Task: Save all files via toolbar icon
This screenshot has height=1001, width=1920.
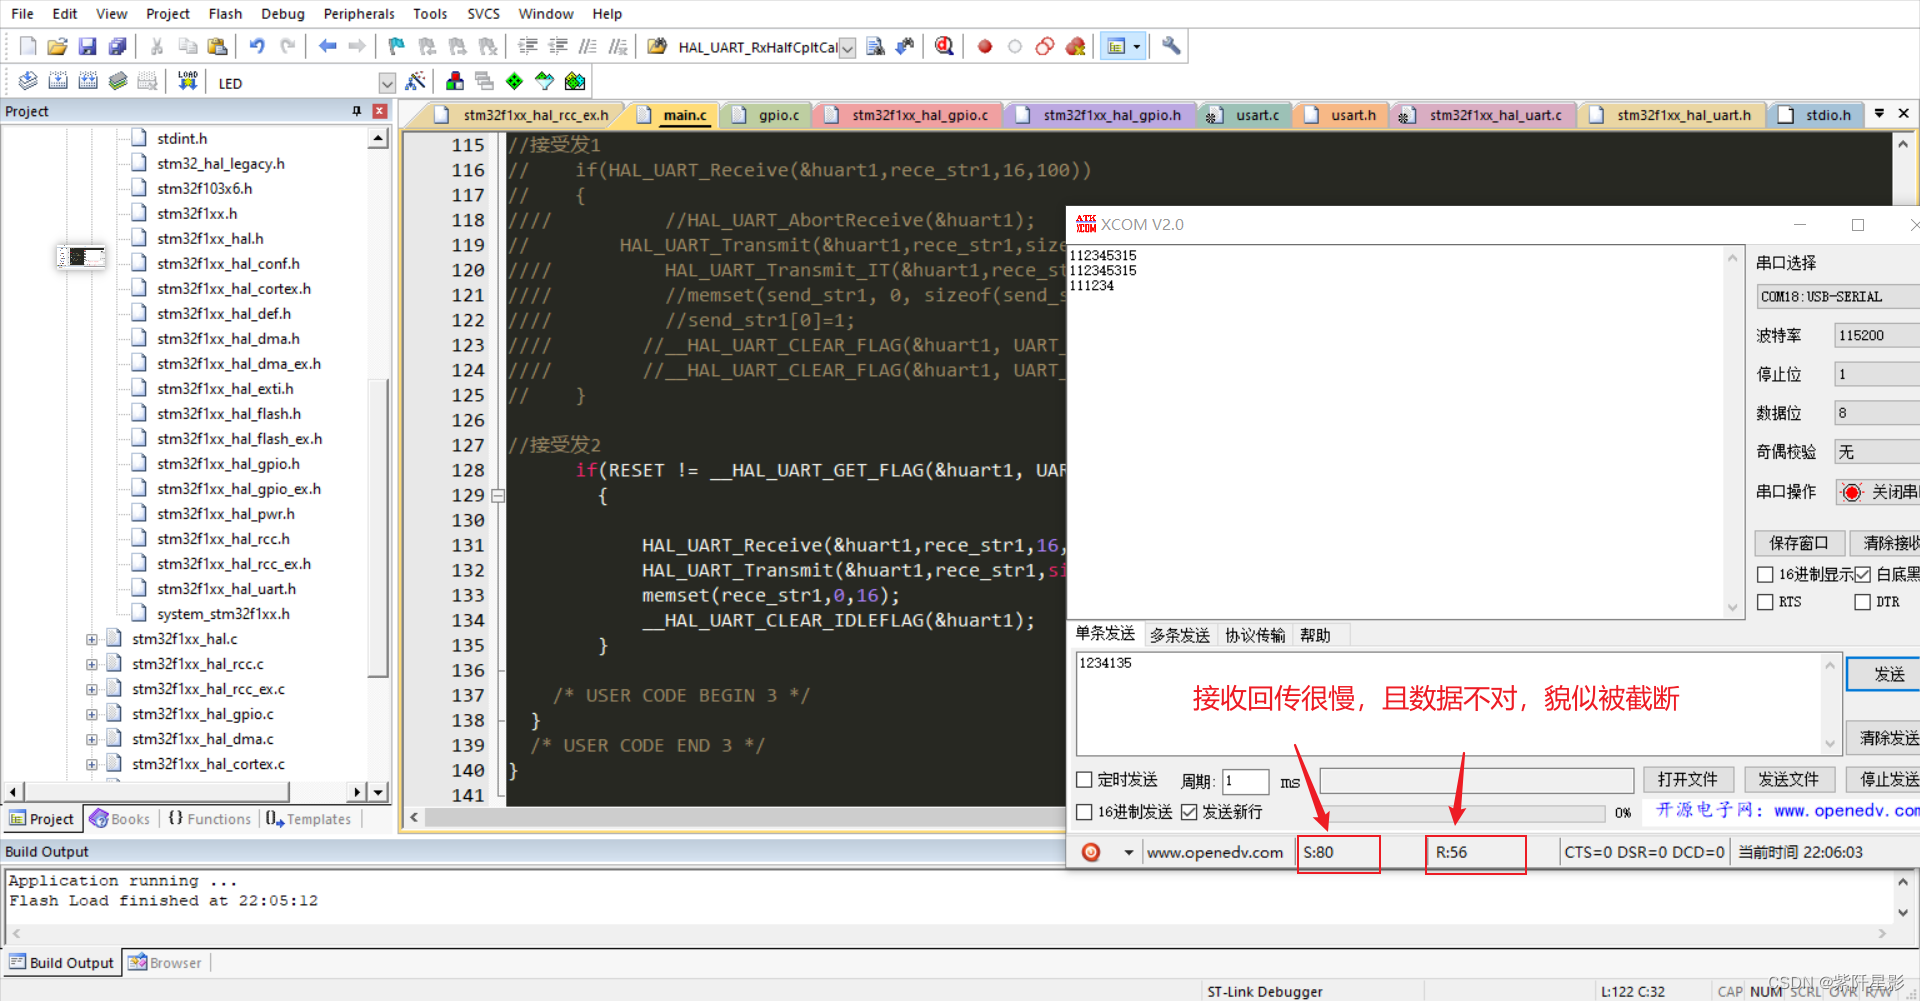Action: (x=118, y=46)
